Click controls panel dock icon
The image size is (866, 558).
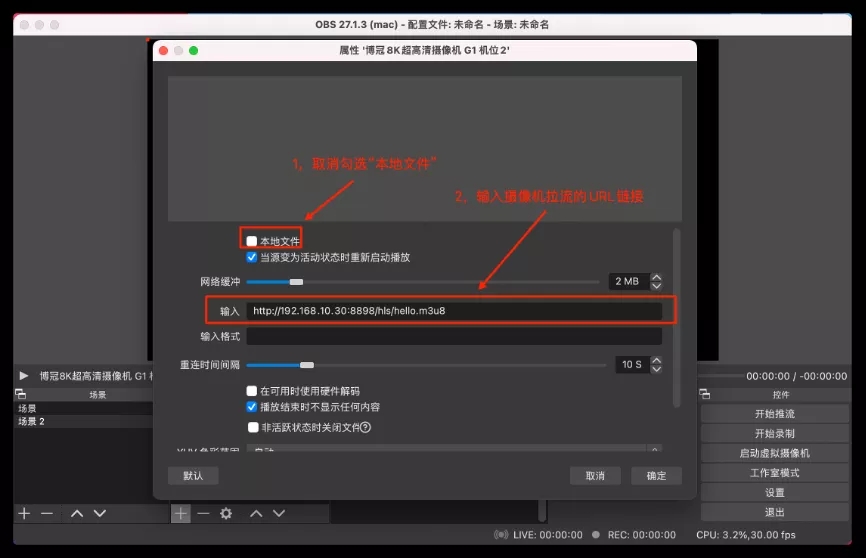click(x=705, y=394)
